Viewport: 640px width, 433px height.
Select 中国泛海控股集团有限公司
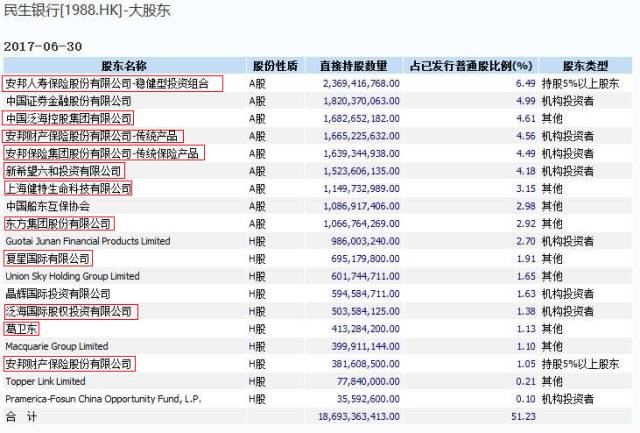pos(69,119)
